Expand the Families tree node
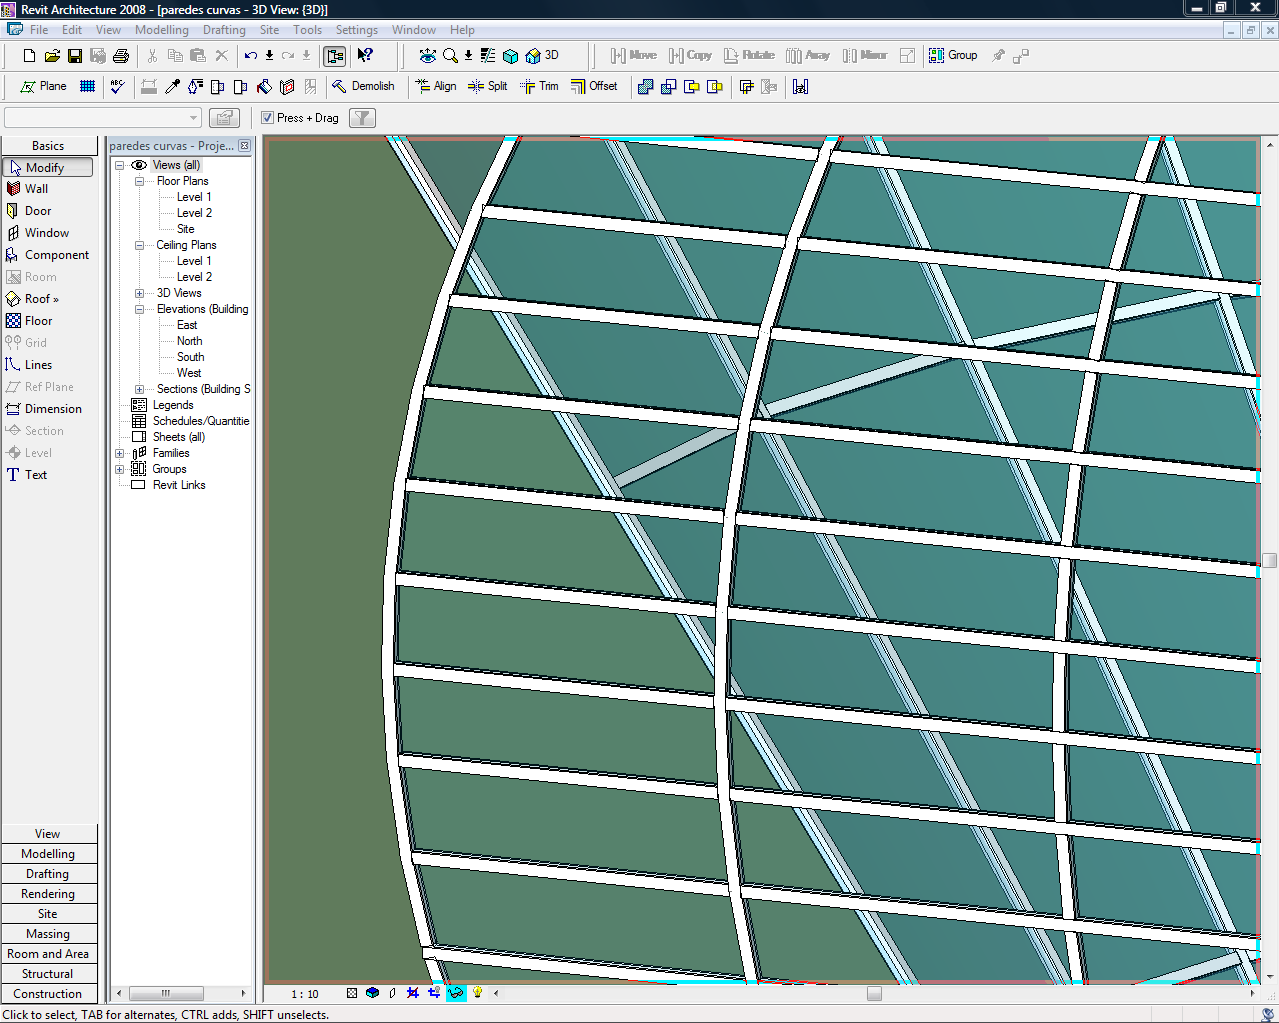The image size is (1279, 1023). [x=120, y=453]
